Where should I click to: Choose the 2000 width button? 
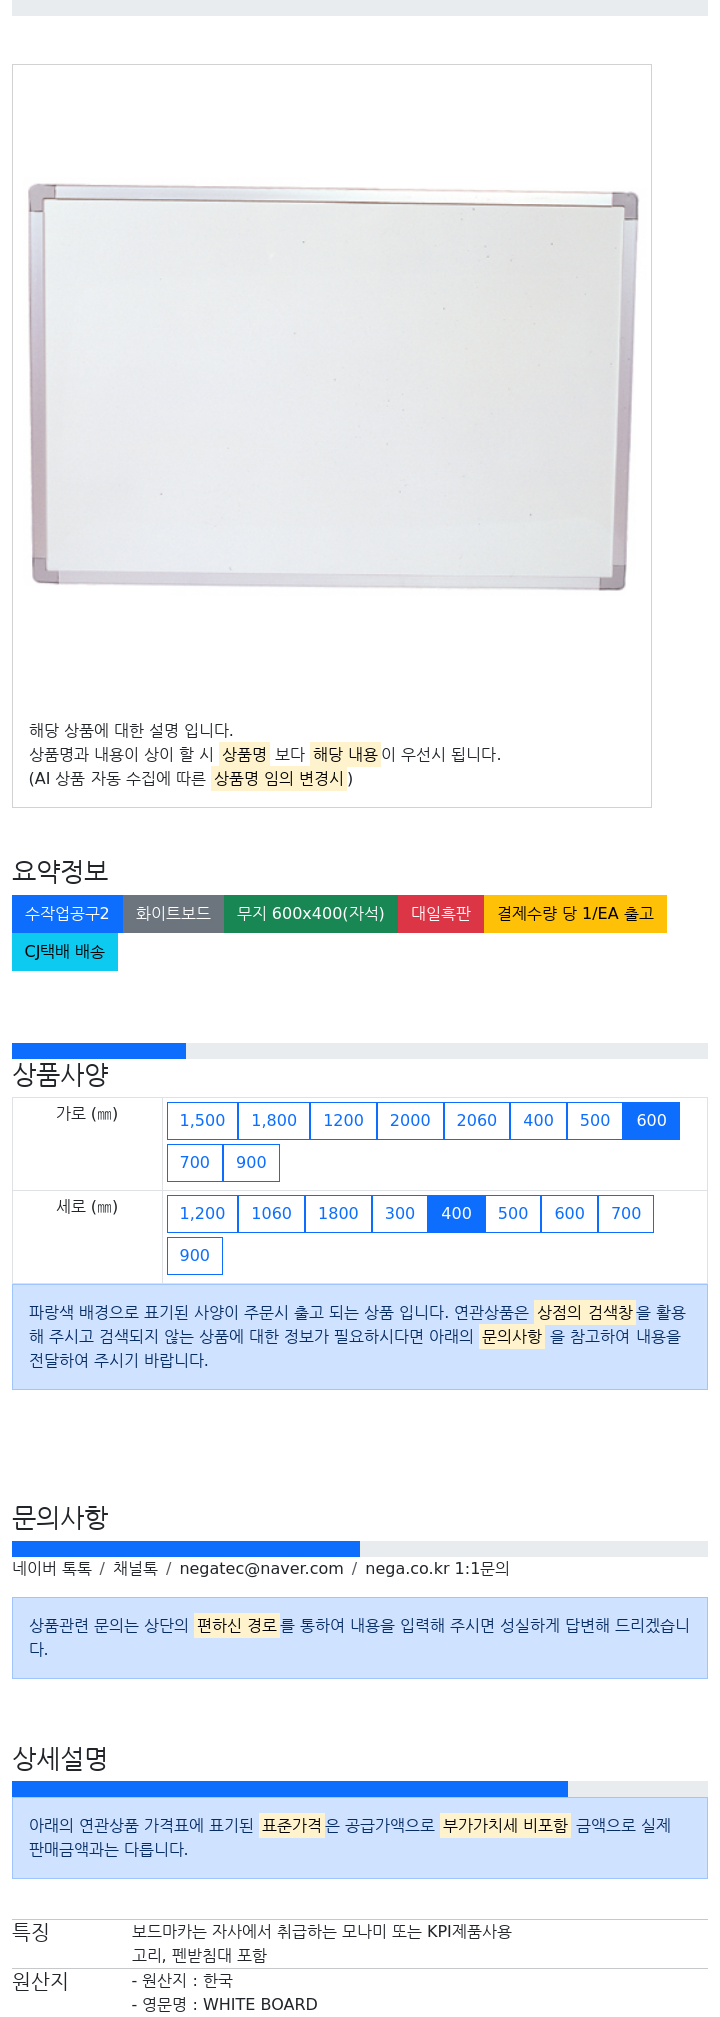click(410, 1120)
